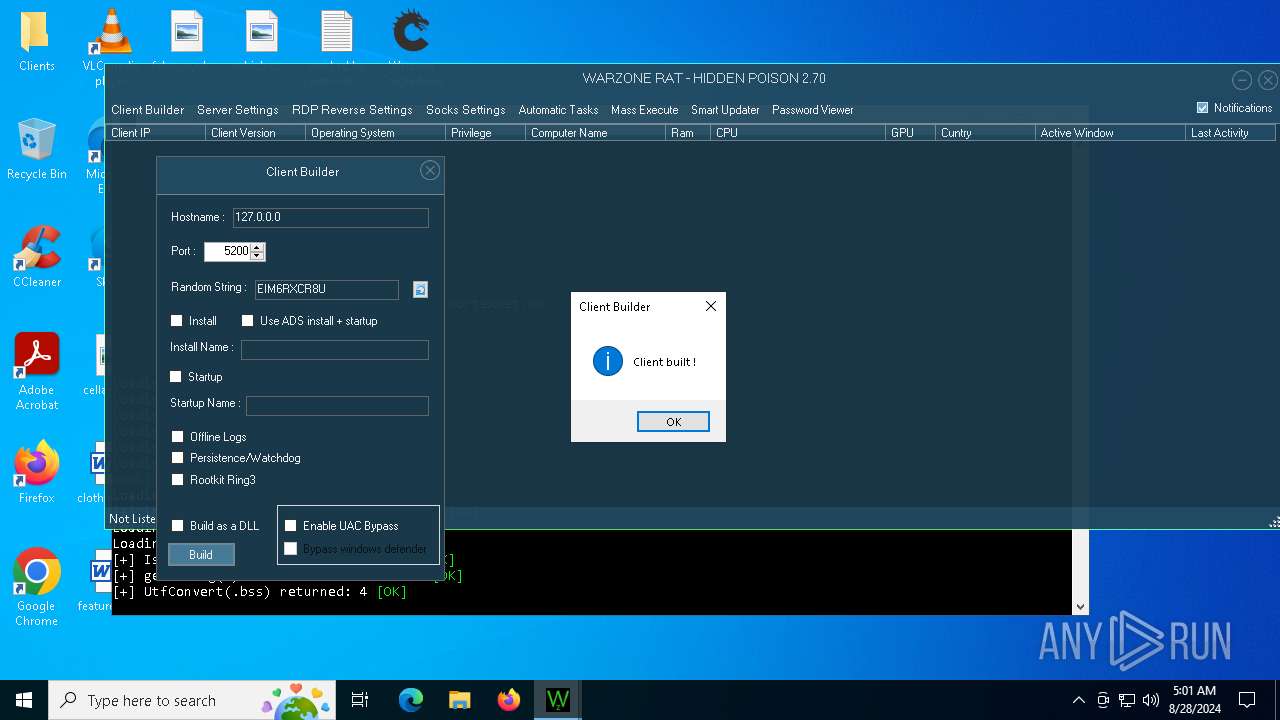The image size is (1280, 720).
Task: Check Use ADS install + startup
Action: (248, 321)
